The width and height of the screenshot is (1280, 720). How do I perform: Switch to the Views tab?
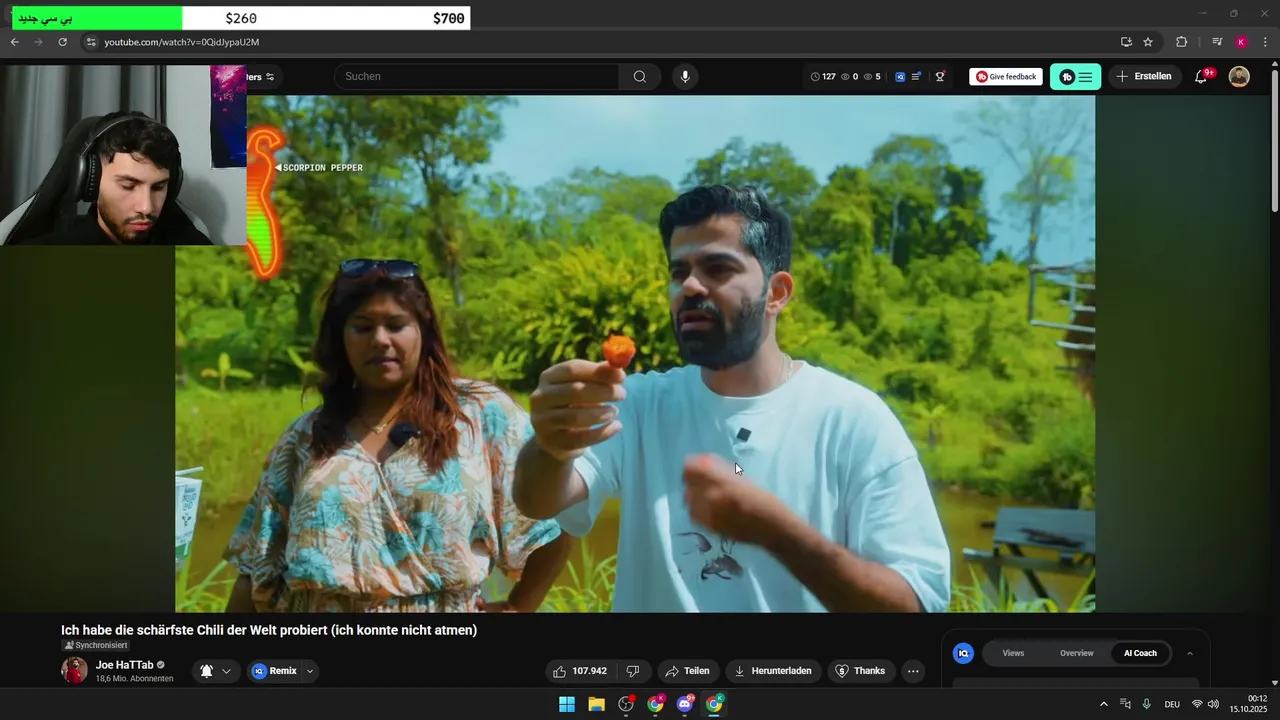tap(1013, 653)
